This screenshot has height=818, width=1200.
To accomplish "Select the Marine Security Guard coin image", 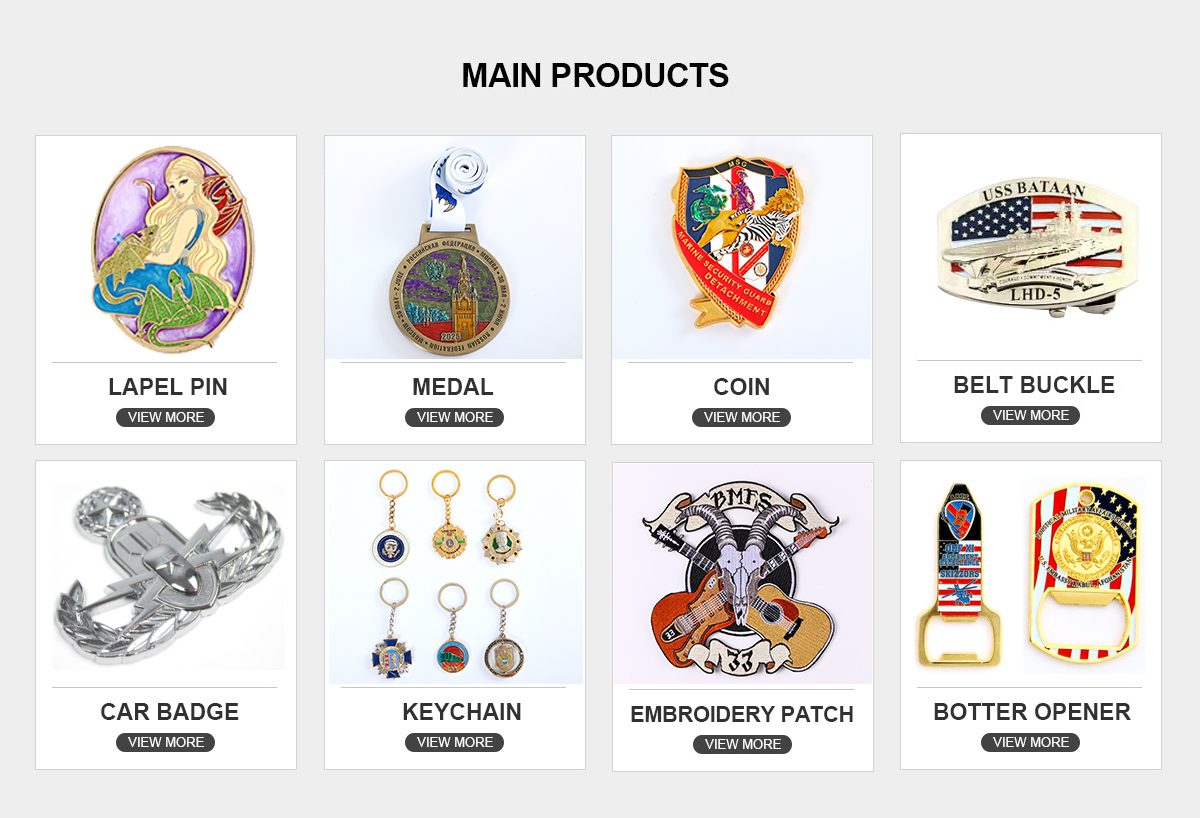I will coord(742,248).
